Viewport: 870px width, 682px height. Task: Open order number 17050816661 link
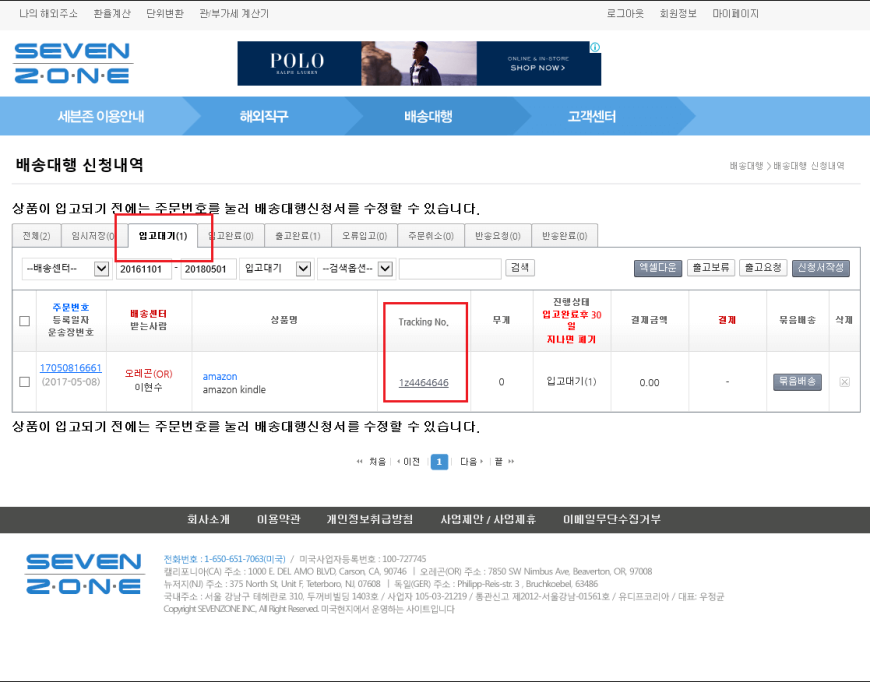(x=70, y=368)
